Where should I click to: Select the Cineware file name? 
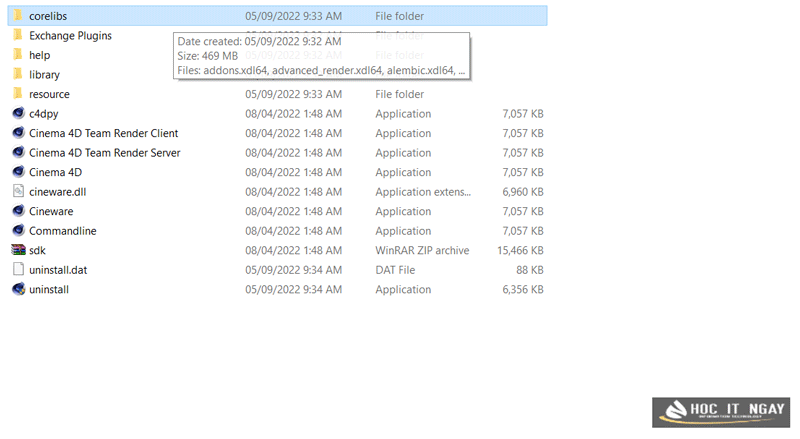(51, 211)
